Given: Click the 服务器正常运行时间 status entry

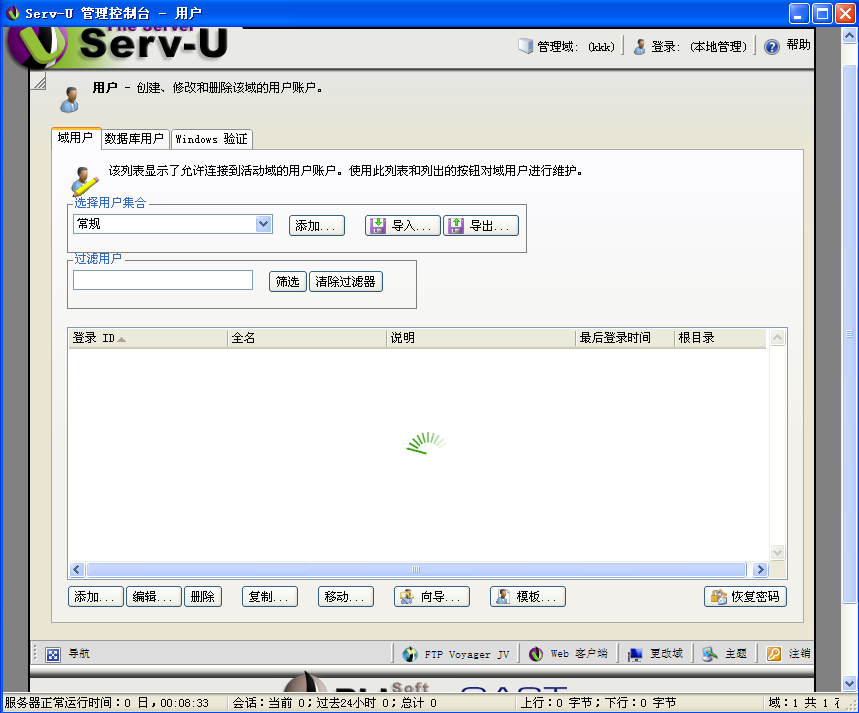Looking at the screenshot, I should [x=107, y=703].
